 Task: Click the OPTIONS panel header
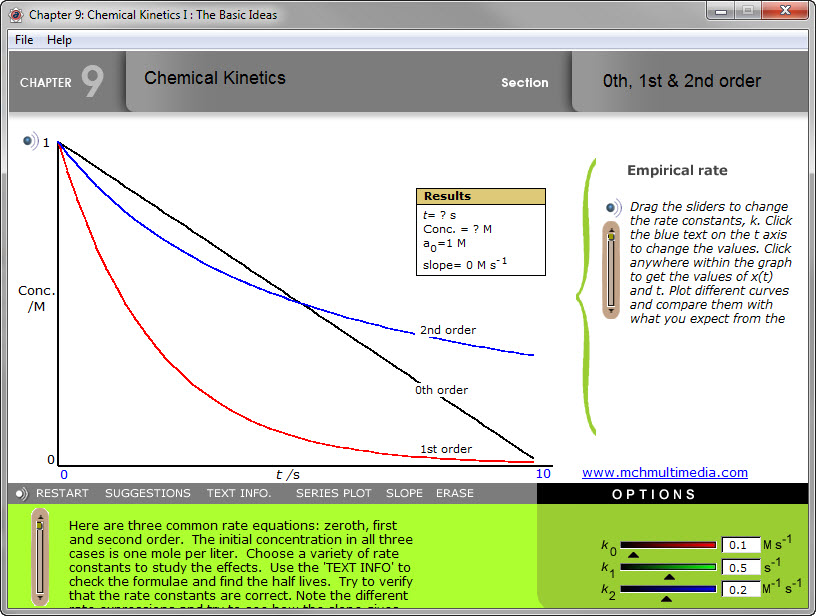tap(672, 494)
